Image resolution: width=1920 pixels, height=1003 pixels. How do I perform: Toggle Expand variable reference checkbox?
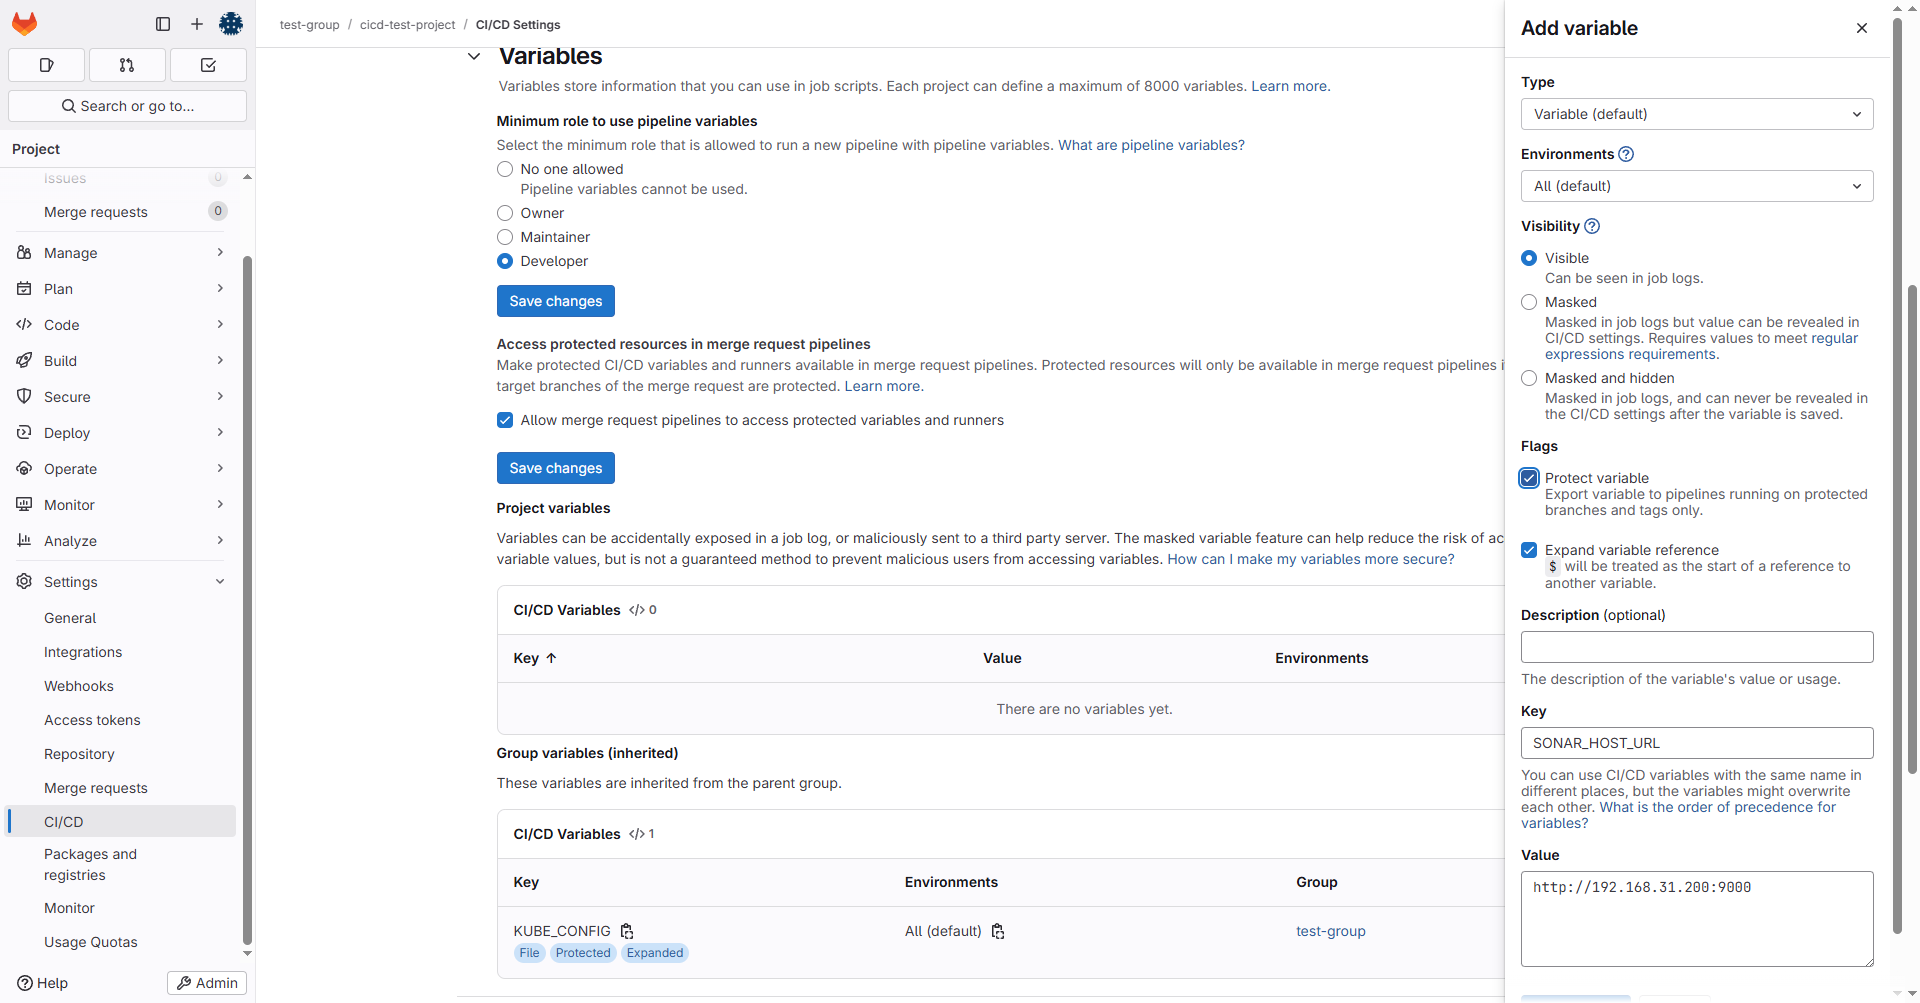pyautogui.click(x=1529, y=550)
